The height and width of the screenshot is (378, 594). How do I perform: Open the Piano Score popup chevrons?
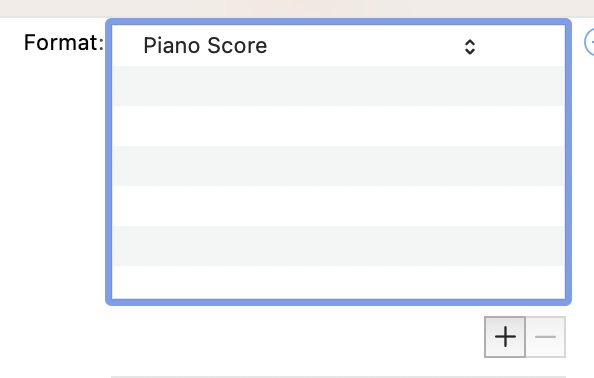470,47
